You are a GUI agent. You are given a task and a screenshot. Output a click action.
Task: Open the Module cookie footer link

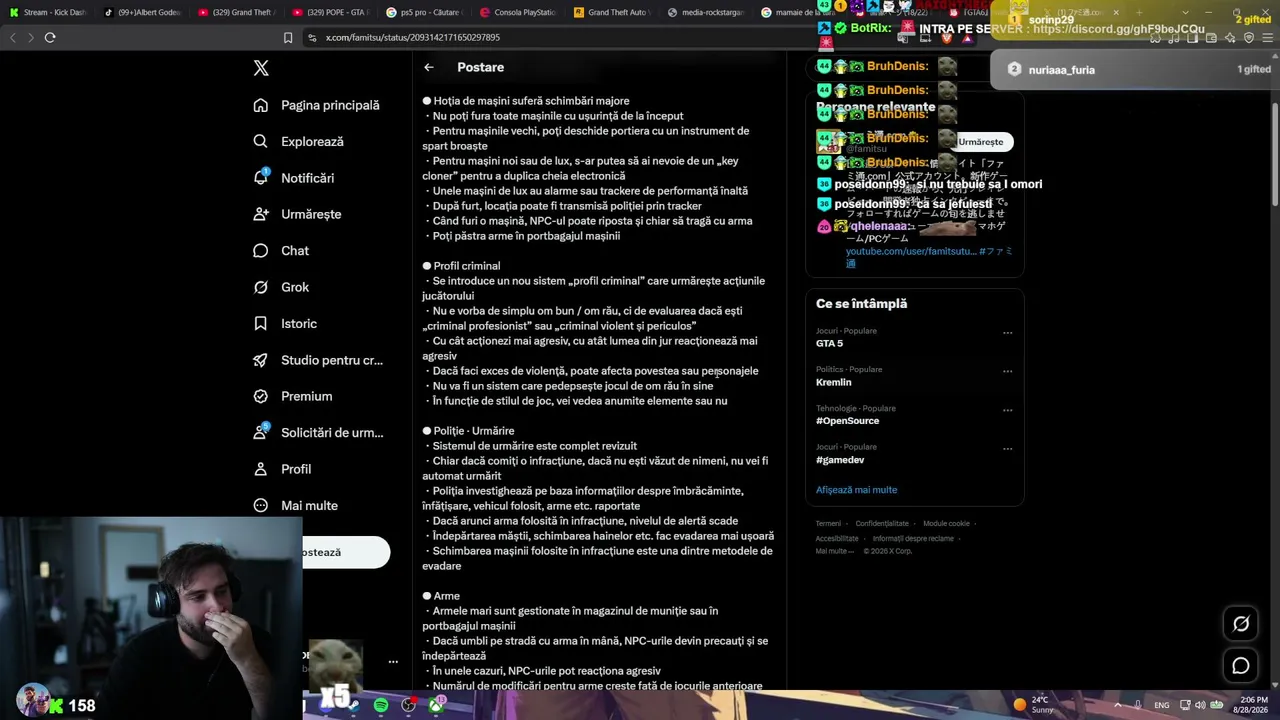click(x=946, y=524)
